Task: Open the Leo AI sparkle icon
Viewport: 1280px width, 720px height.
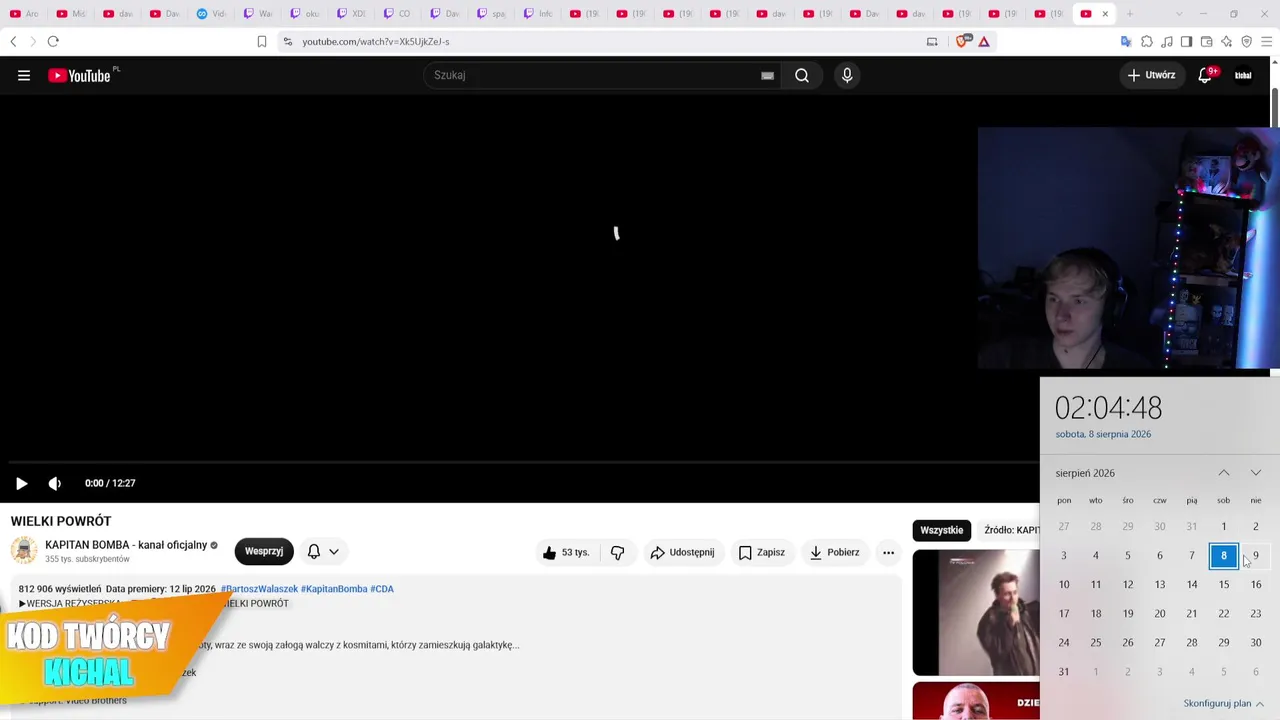Action: [x=1226, y=42]
